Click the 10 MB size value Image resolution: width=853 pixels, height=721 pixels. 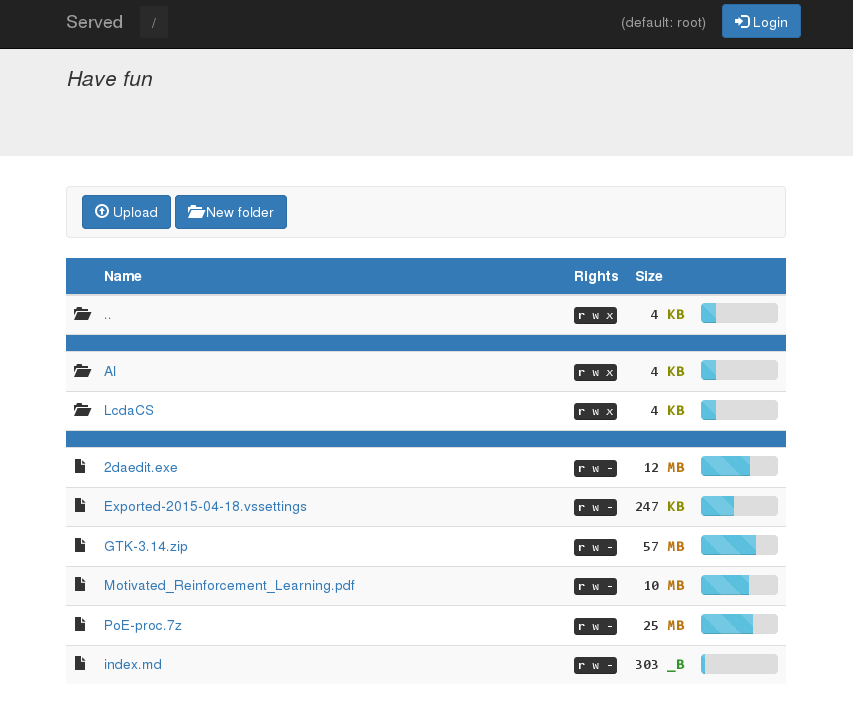[x=664, y=586]
